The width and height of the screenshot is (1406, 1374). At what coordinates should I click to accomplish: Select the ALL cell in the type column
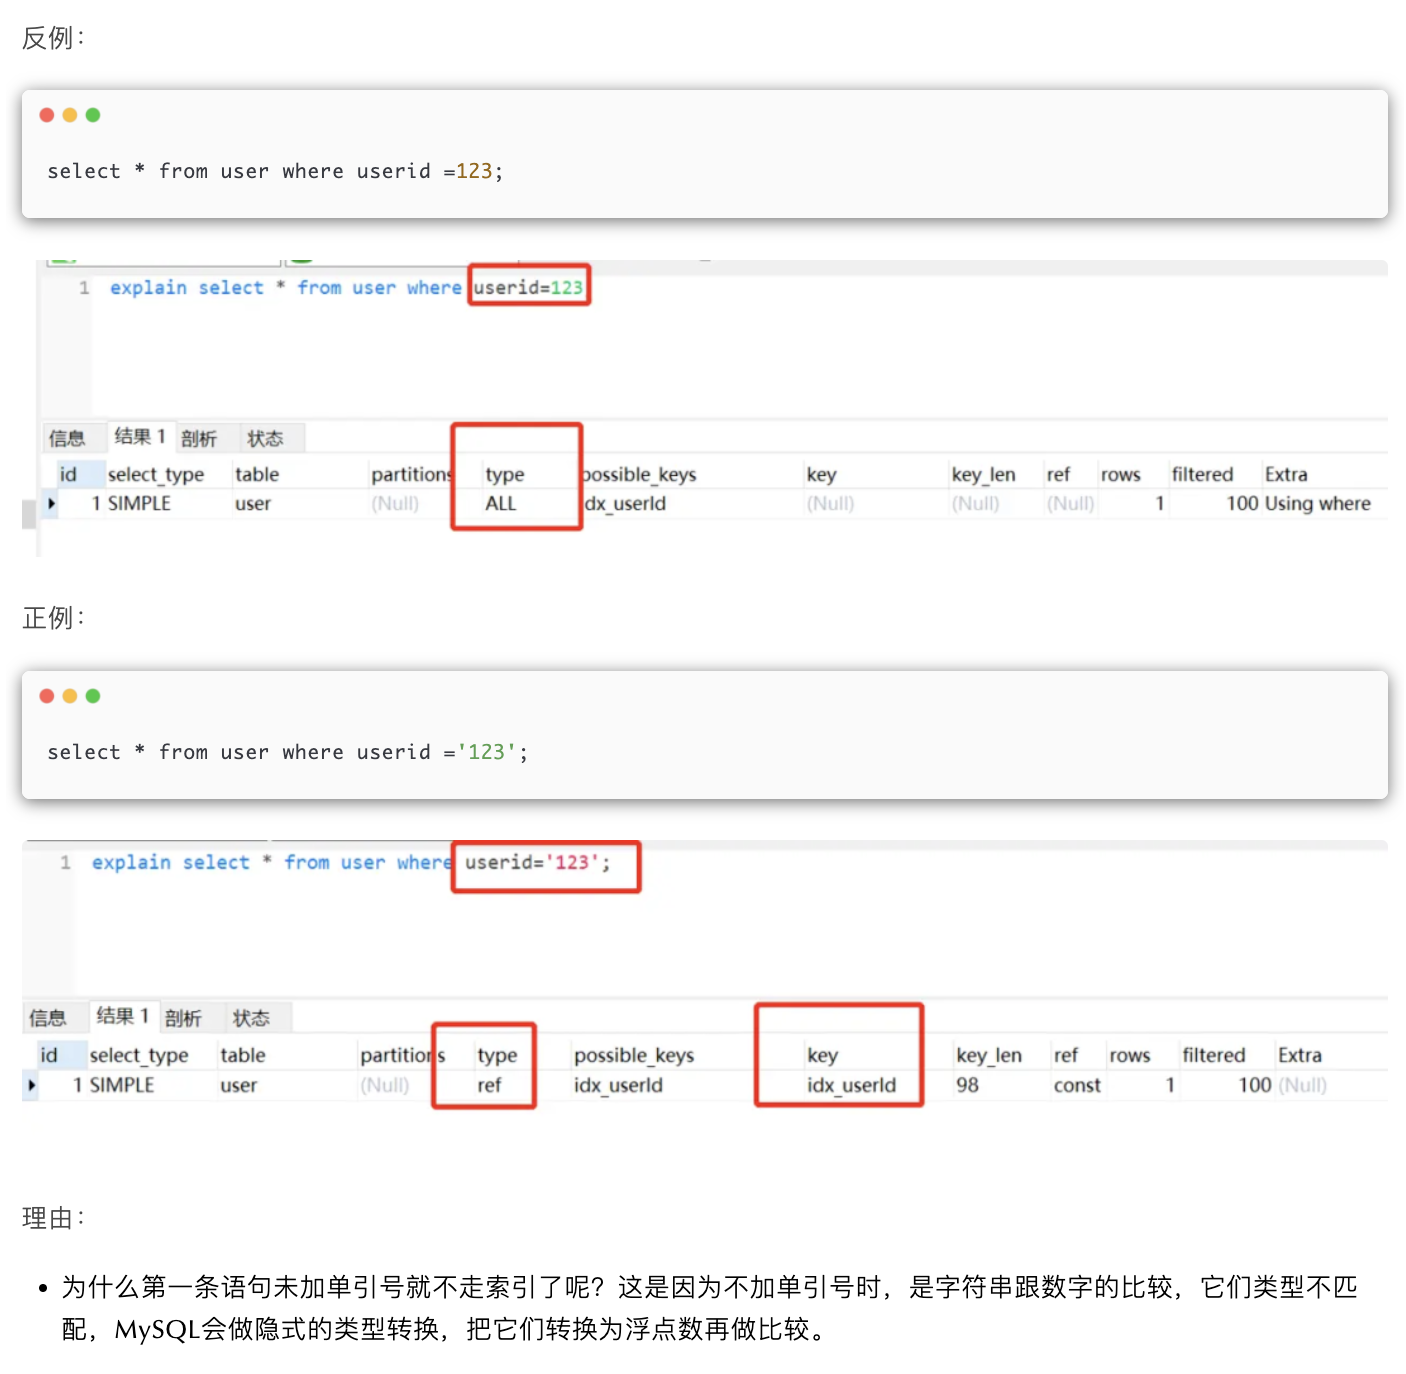pyautogui.click(x=501, y=504)
